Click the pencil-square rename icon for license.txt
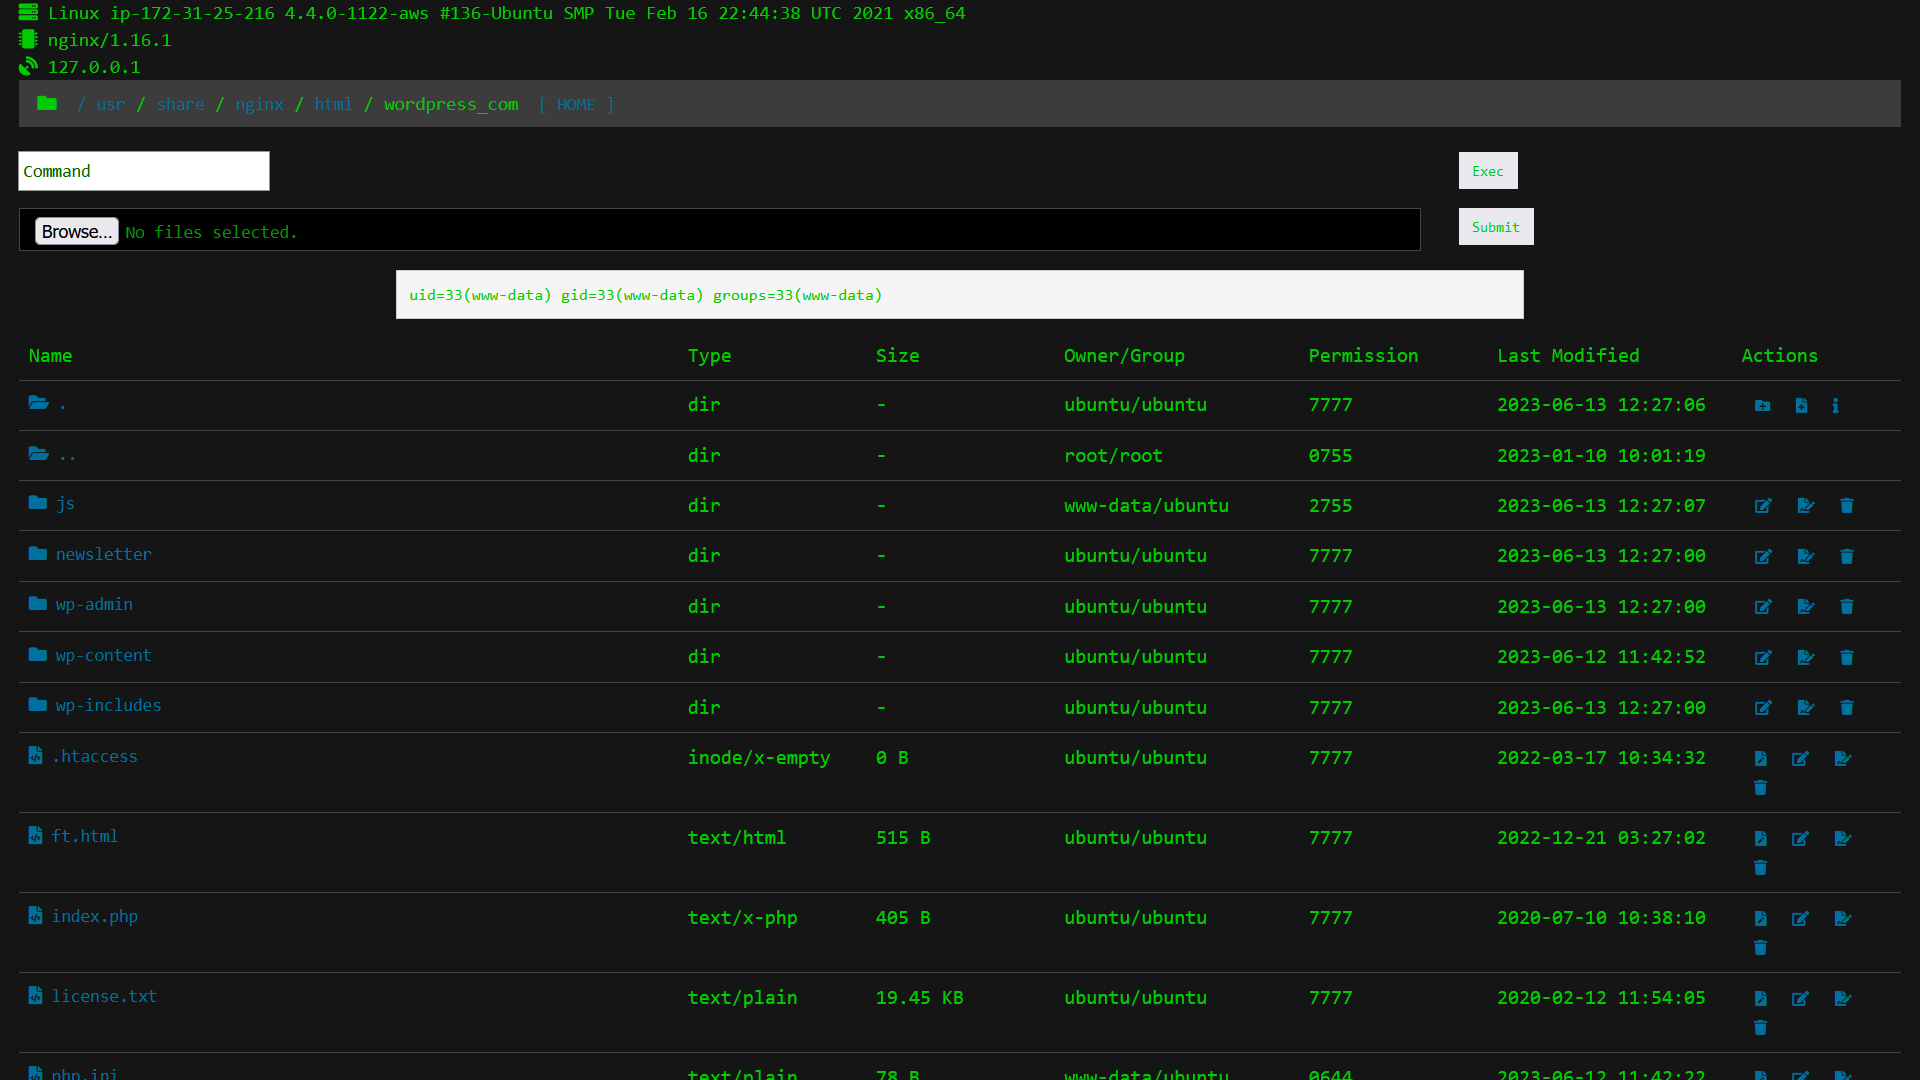The height and width of the screenshot is (1080, 1920). (x=1800, y=999)
